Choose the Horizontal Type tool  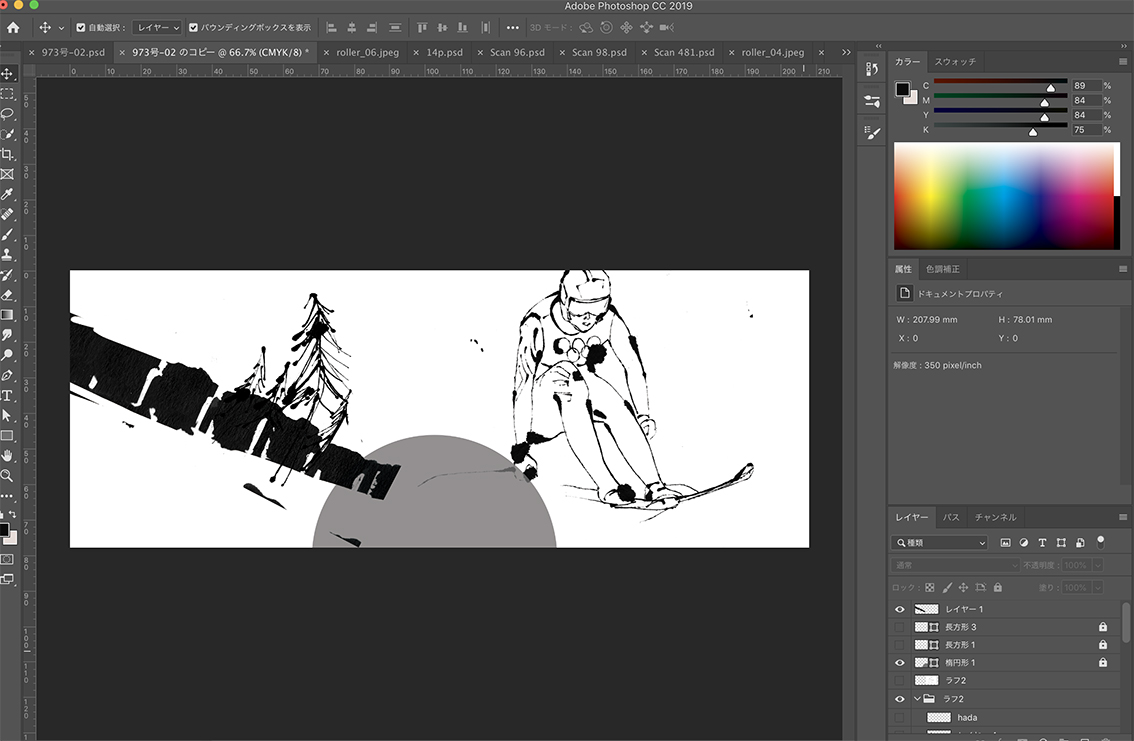[x=7, y=396]
